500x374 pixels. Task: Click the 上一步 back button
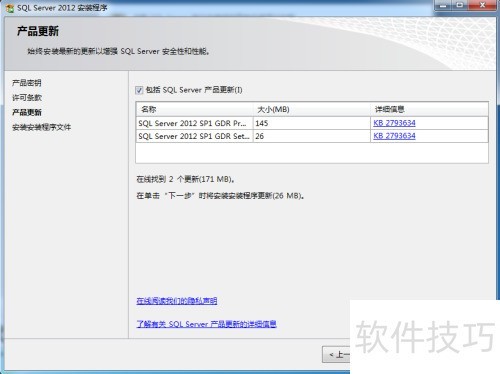tap(336, 354)
